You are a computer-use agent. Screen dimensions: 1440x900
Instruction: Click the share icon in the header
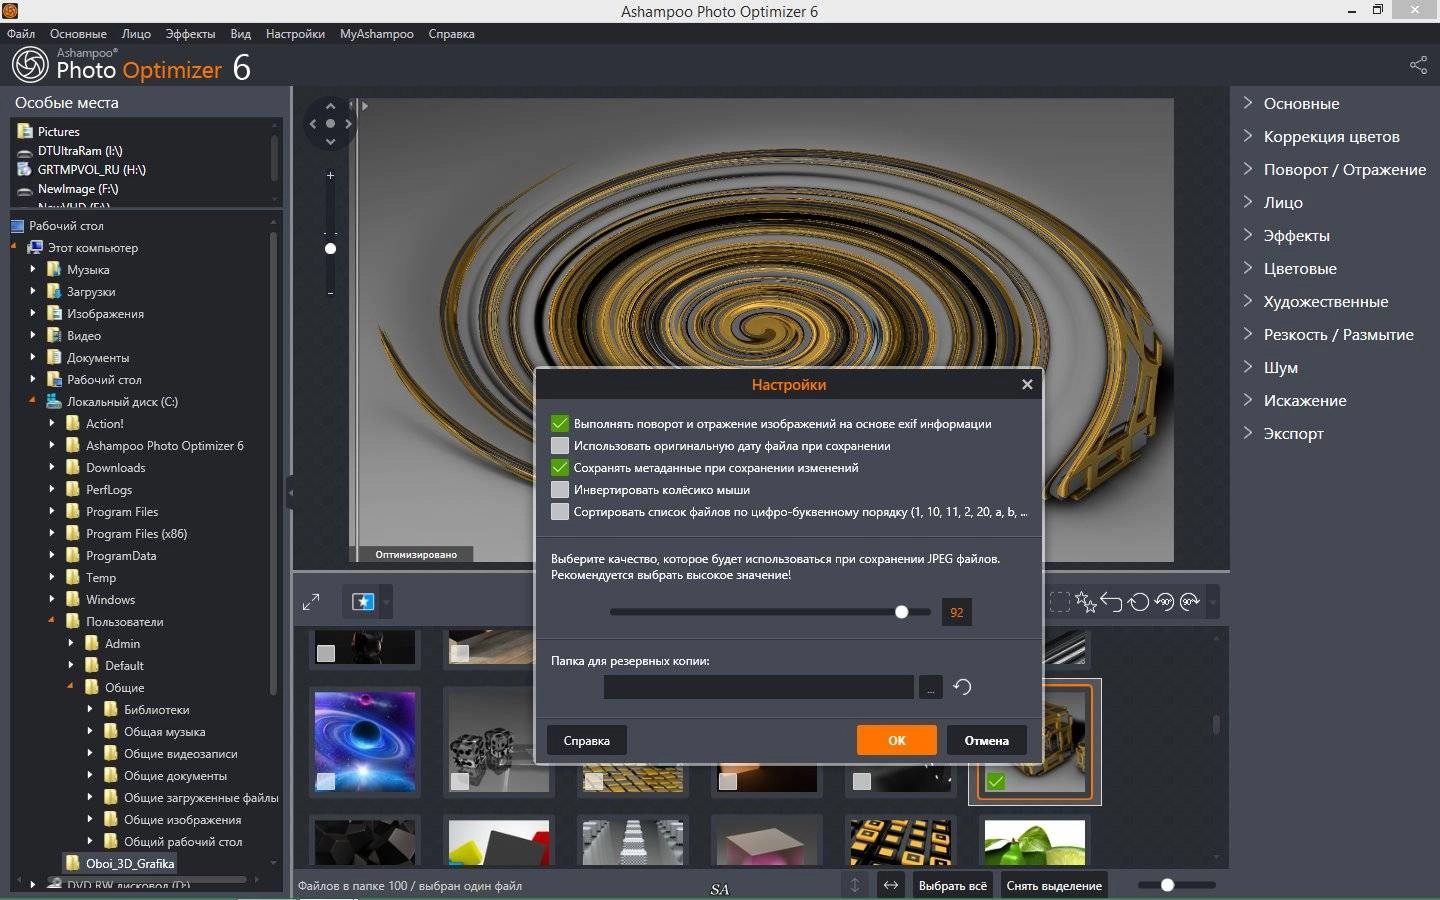point(1418,65)
